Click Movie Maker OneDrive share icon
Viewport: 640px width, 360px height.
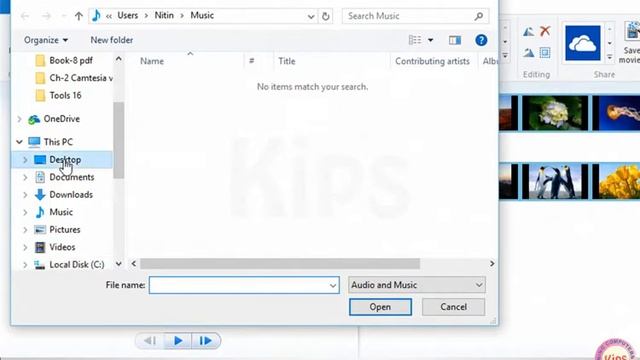(x=582, y=43)
